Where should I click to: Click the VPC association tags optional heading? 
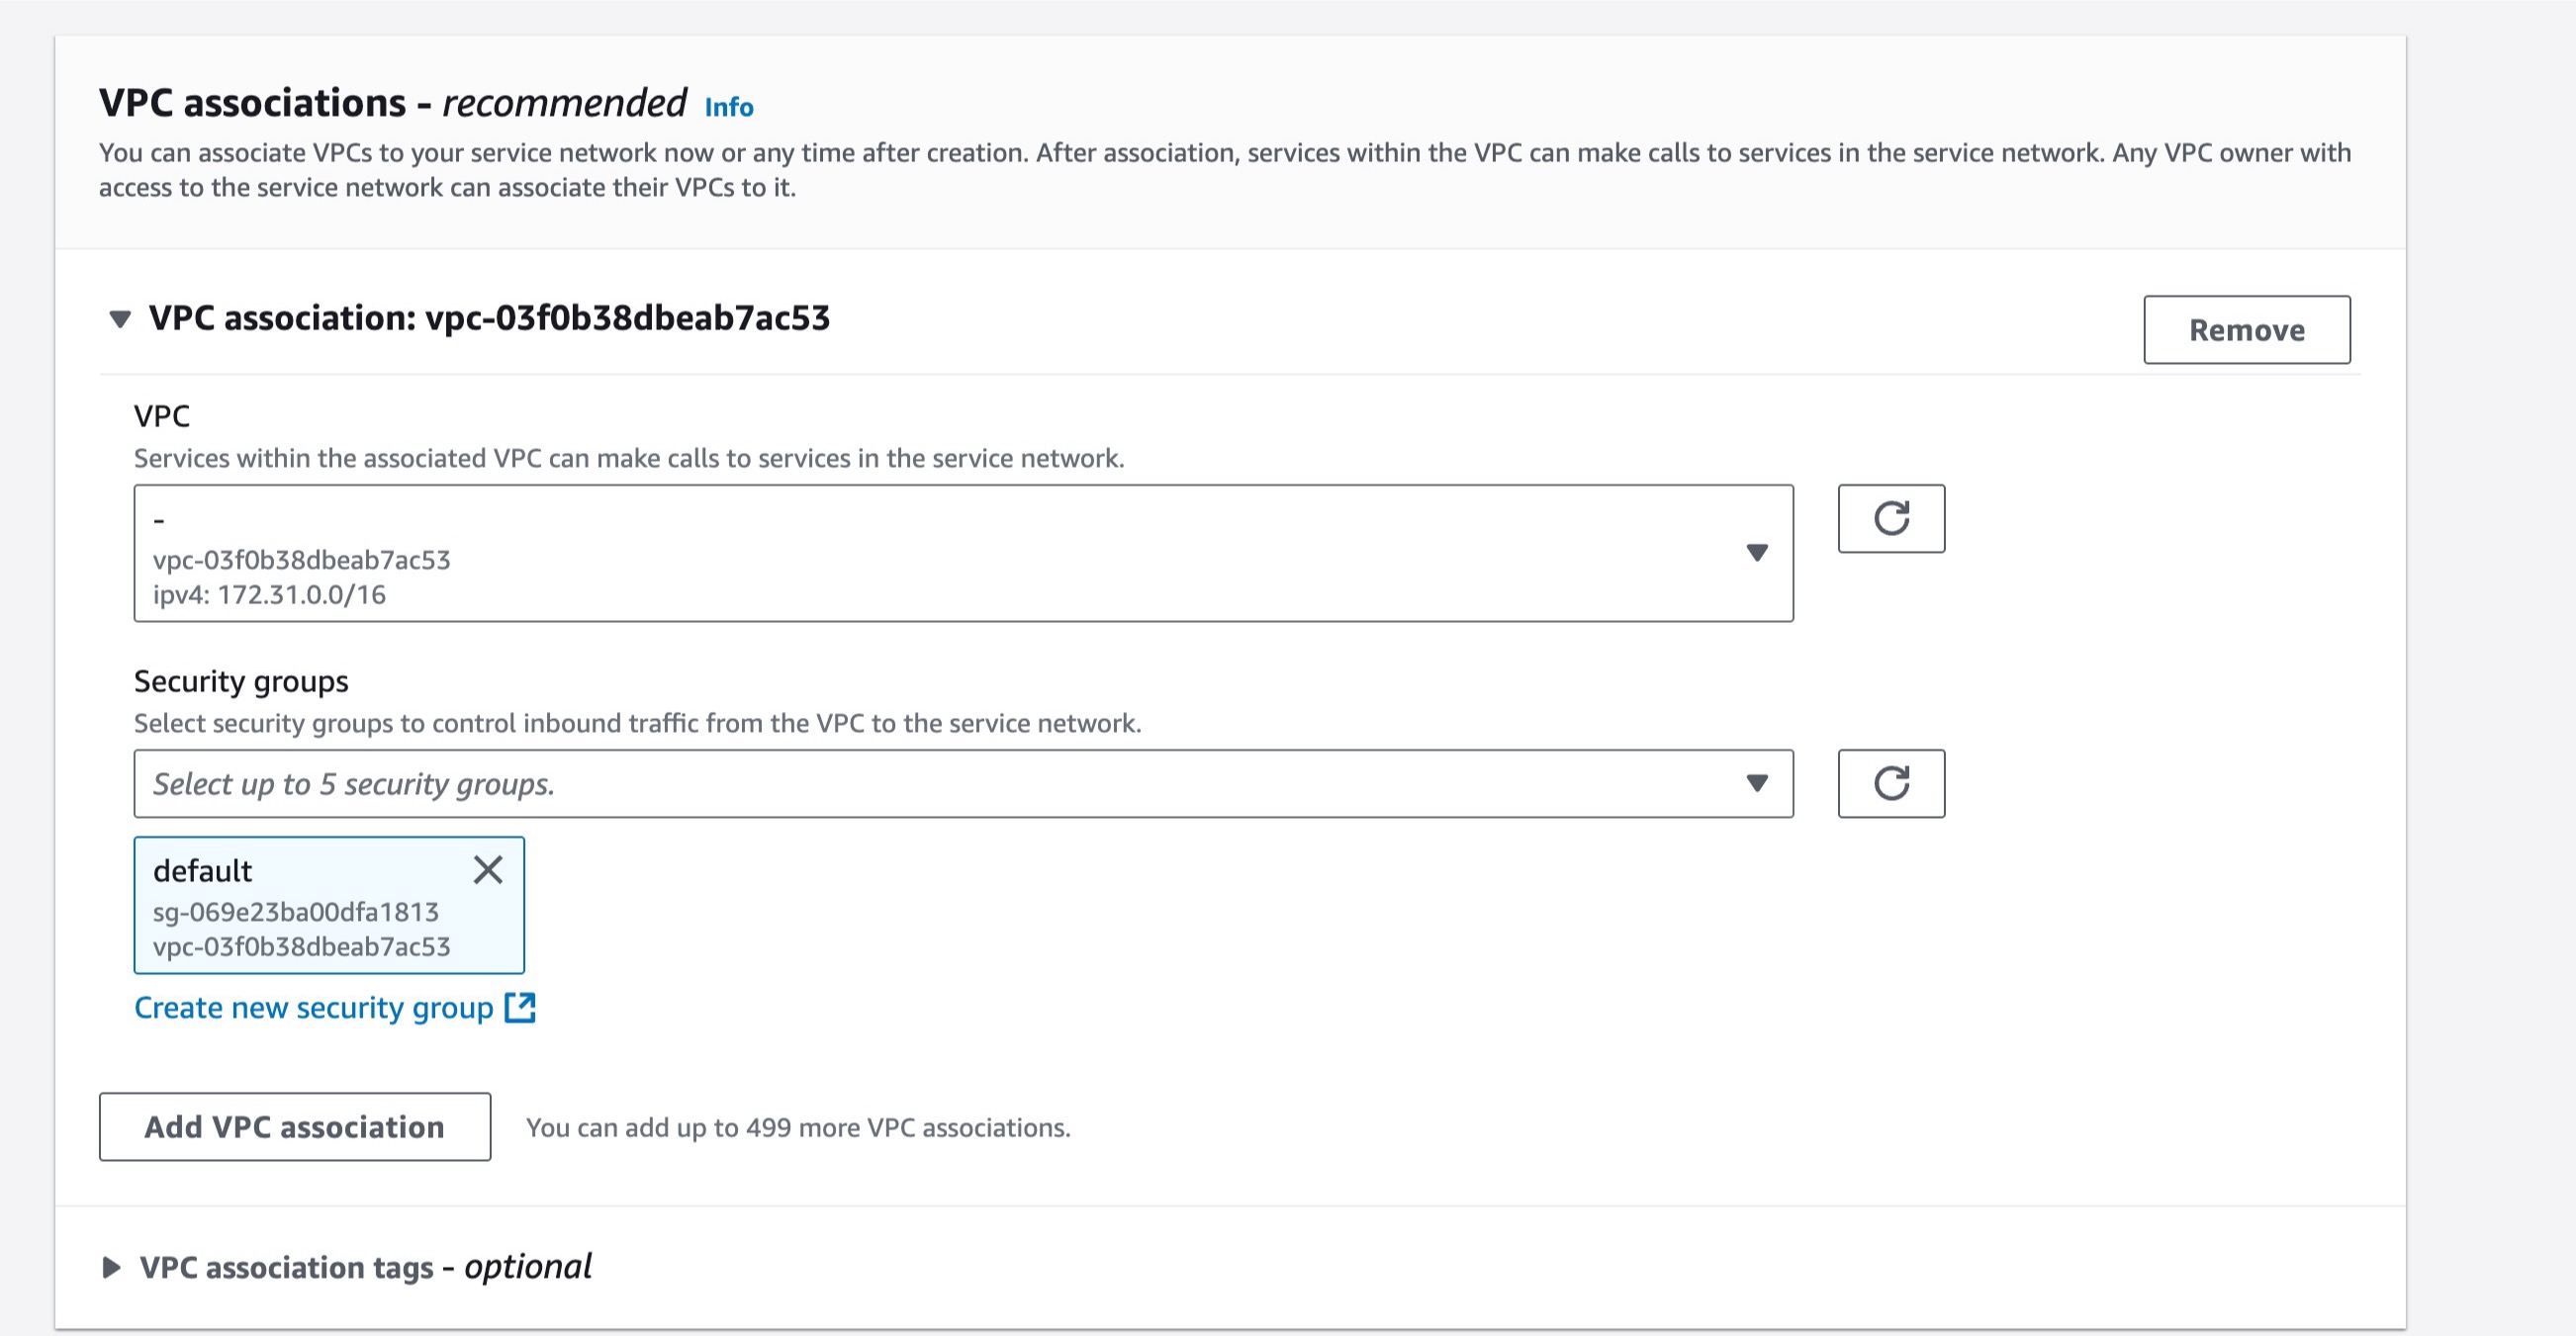click(x=366, y=1267)
